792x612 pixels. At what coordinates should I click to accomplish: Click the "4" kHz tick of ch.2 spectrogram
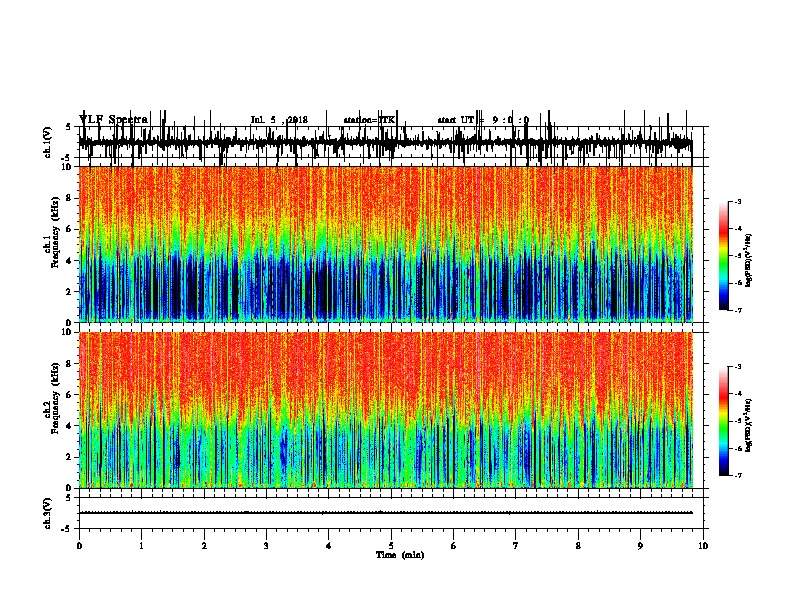click(69, 426)
